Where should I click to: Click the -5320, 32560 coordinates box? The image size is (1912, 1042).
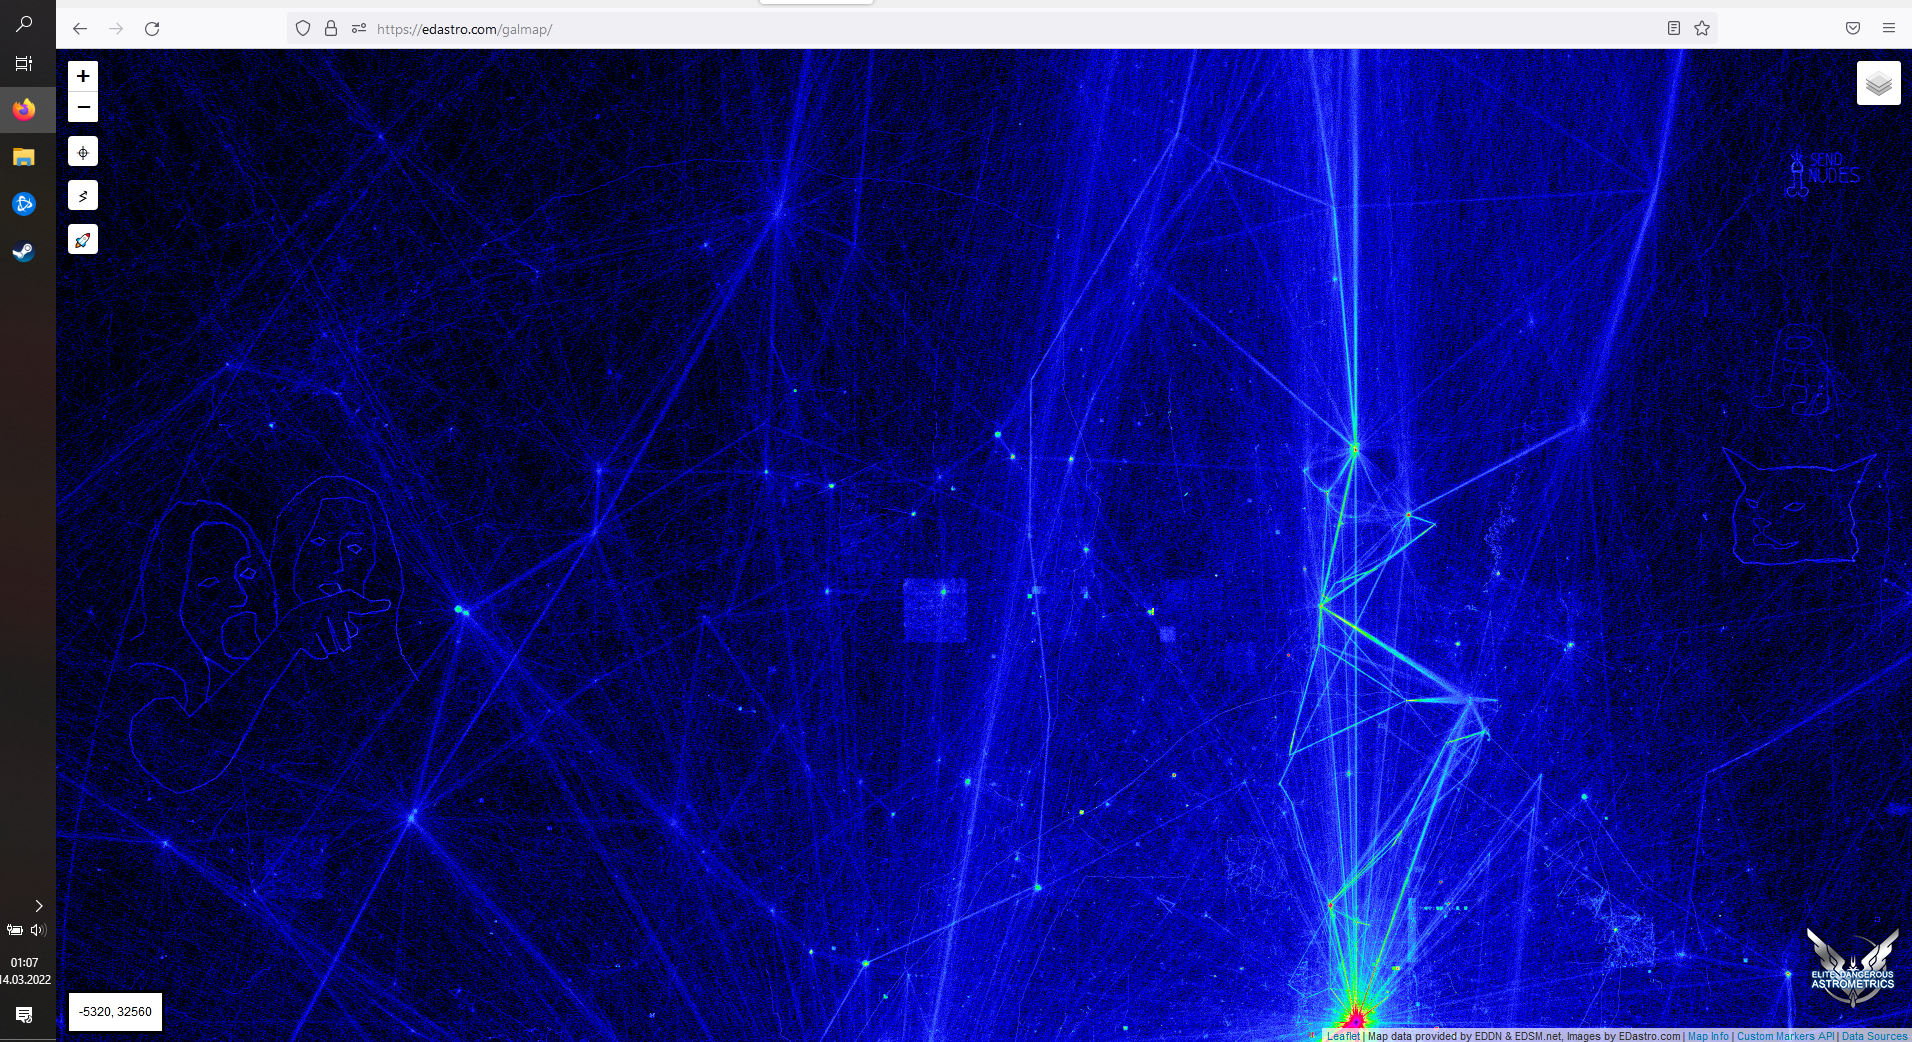pos(115,1012)
